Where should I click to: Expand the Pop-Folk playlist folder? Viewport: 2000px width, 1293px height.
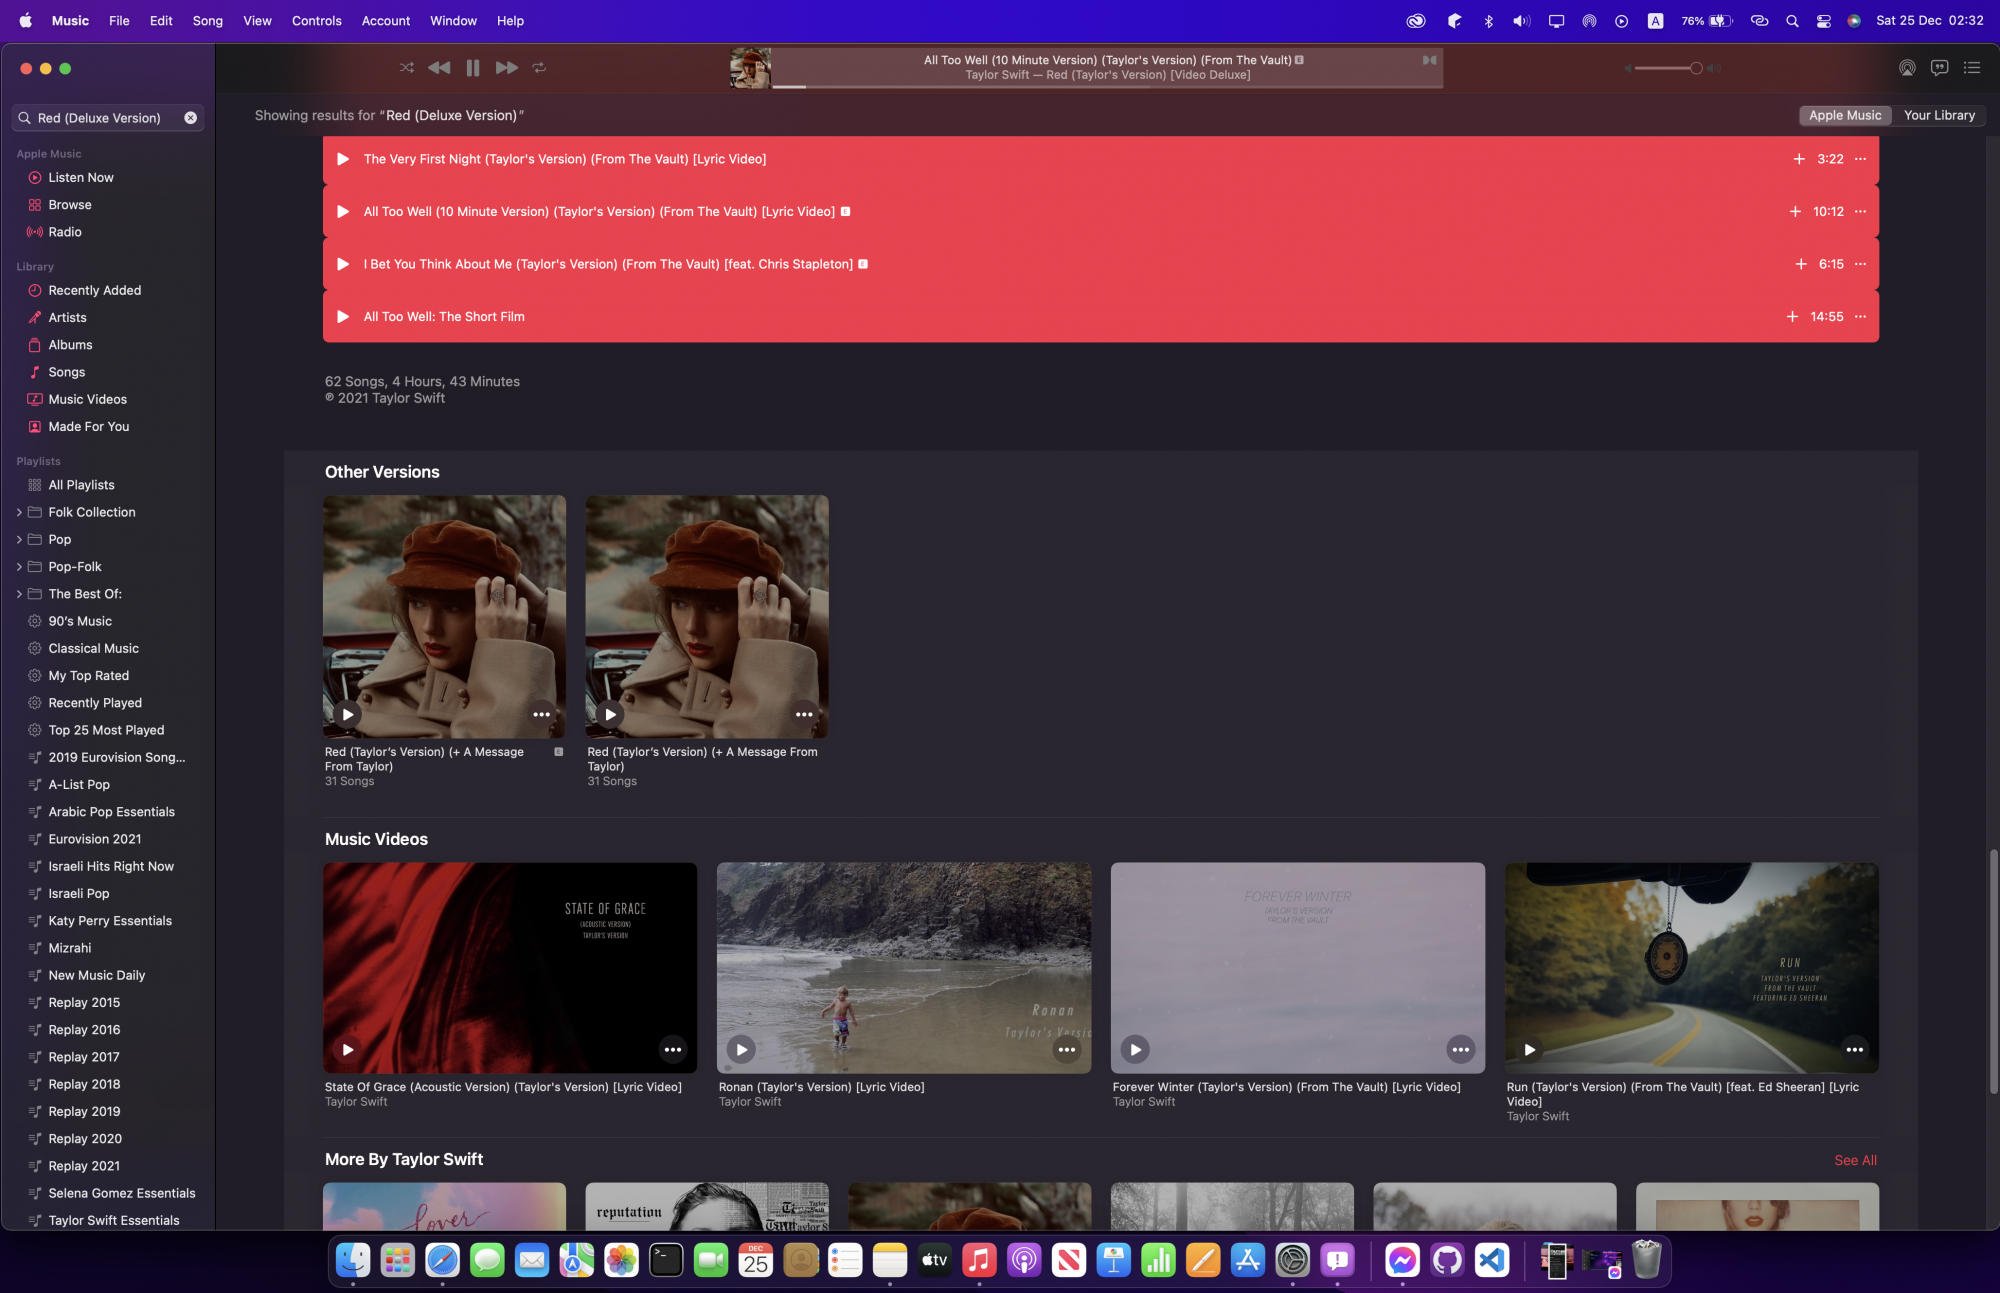(19, 567)
